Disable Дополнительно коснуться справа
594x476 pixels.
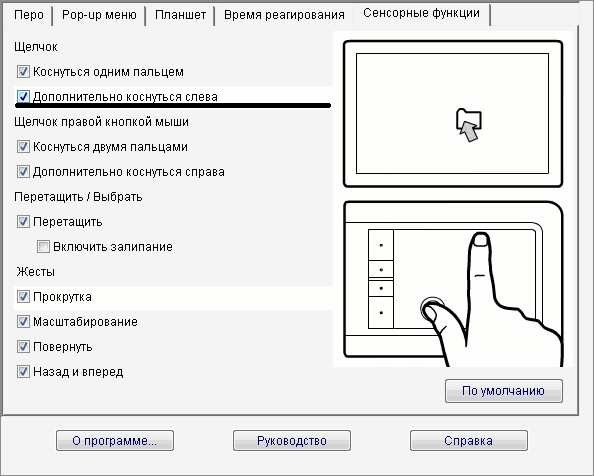click(x=23, y=172)
